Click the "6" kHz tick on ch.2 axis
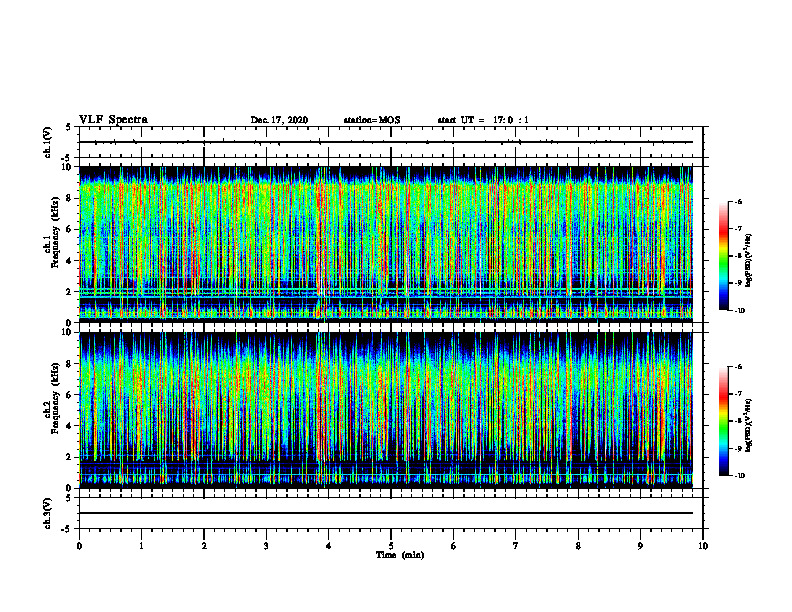792x612 pixels. click(70, 395)
